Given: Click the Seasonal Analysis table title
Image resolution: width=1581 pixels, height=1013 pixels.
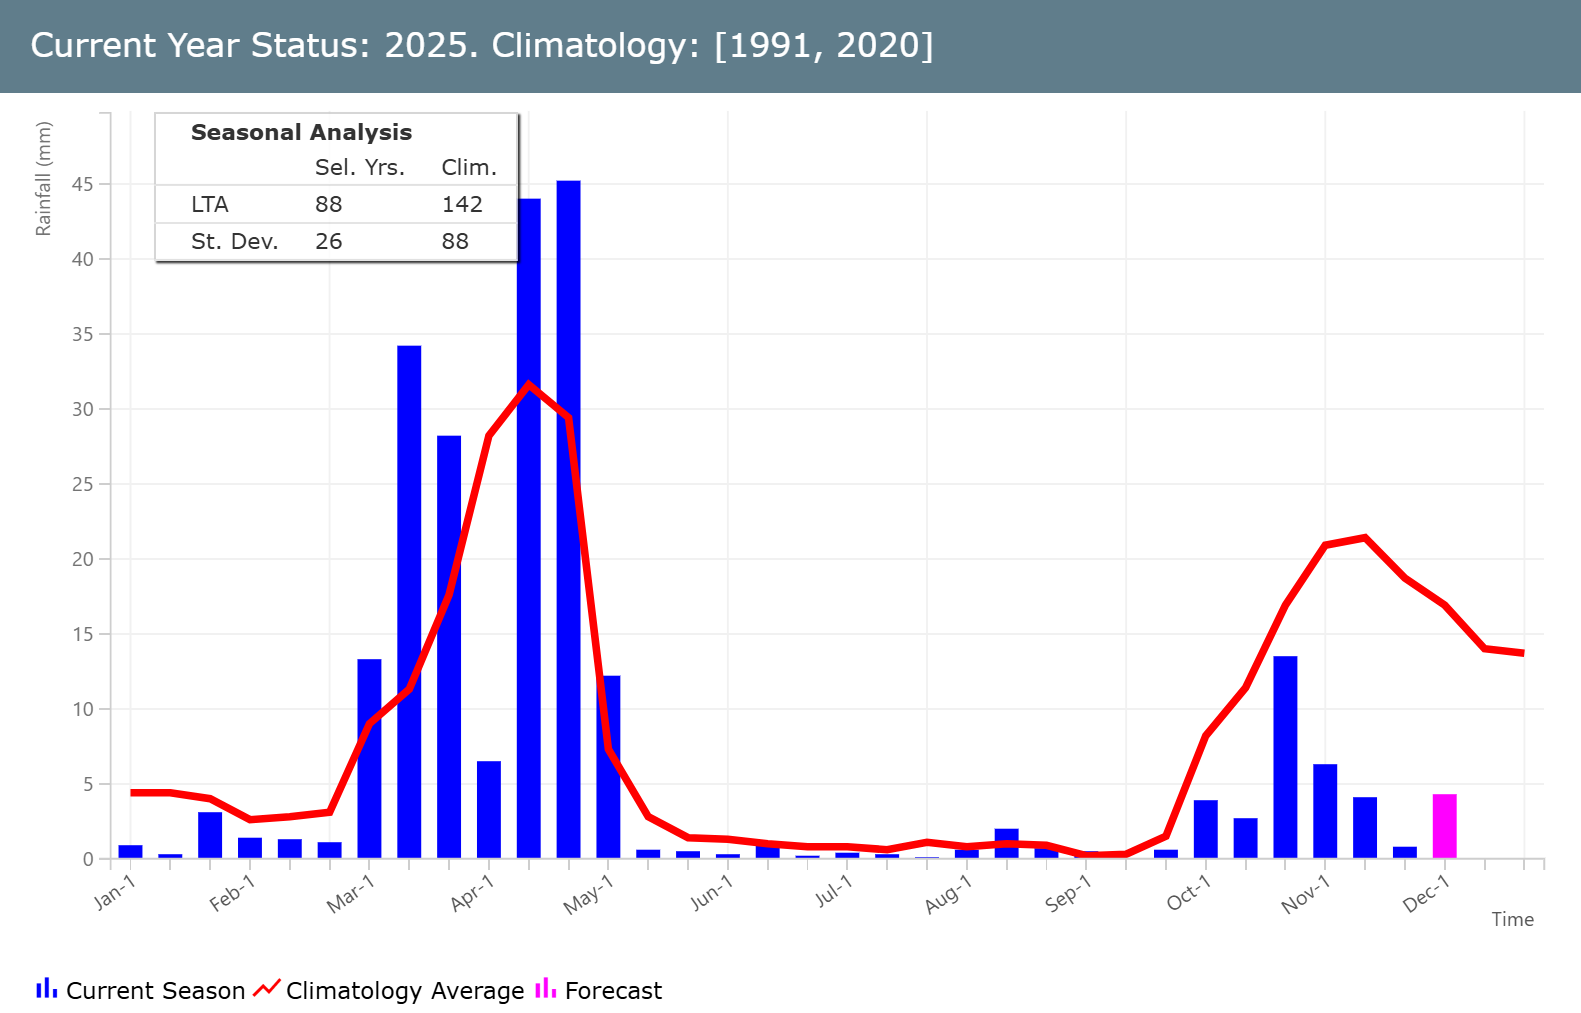Looking at the screenshot, I should tap(301, 132).
